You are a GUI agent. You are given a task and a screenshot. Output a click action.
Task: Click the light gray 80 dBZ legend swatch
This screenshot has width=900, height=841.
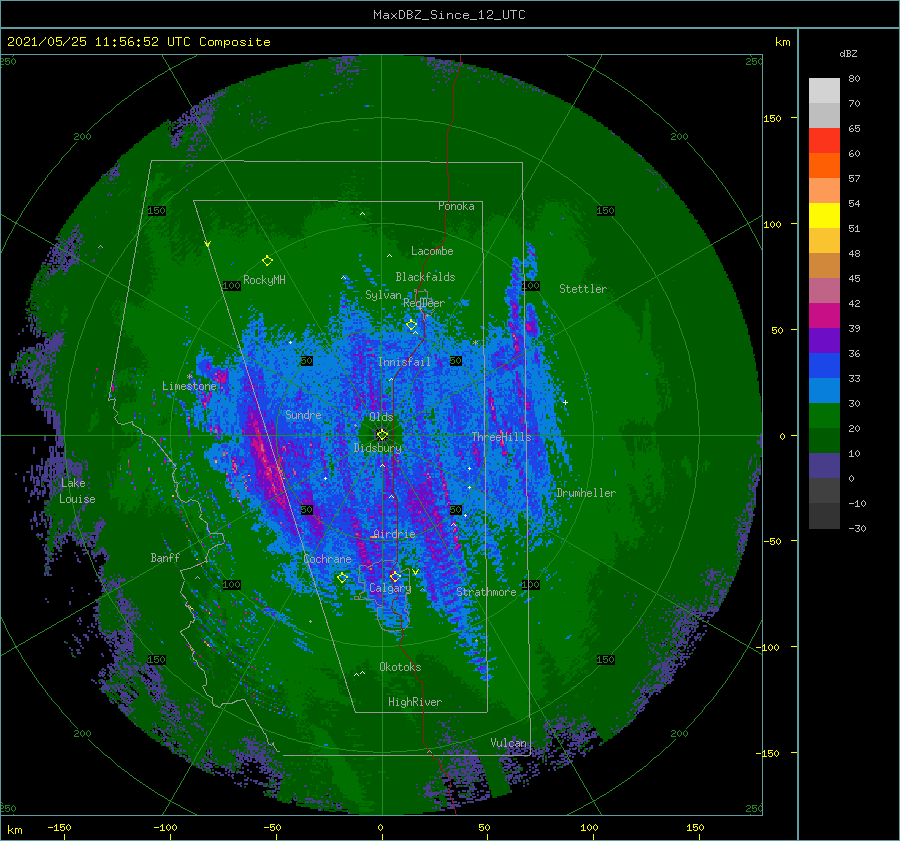click(x=824, y=91)
